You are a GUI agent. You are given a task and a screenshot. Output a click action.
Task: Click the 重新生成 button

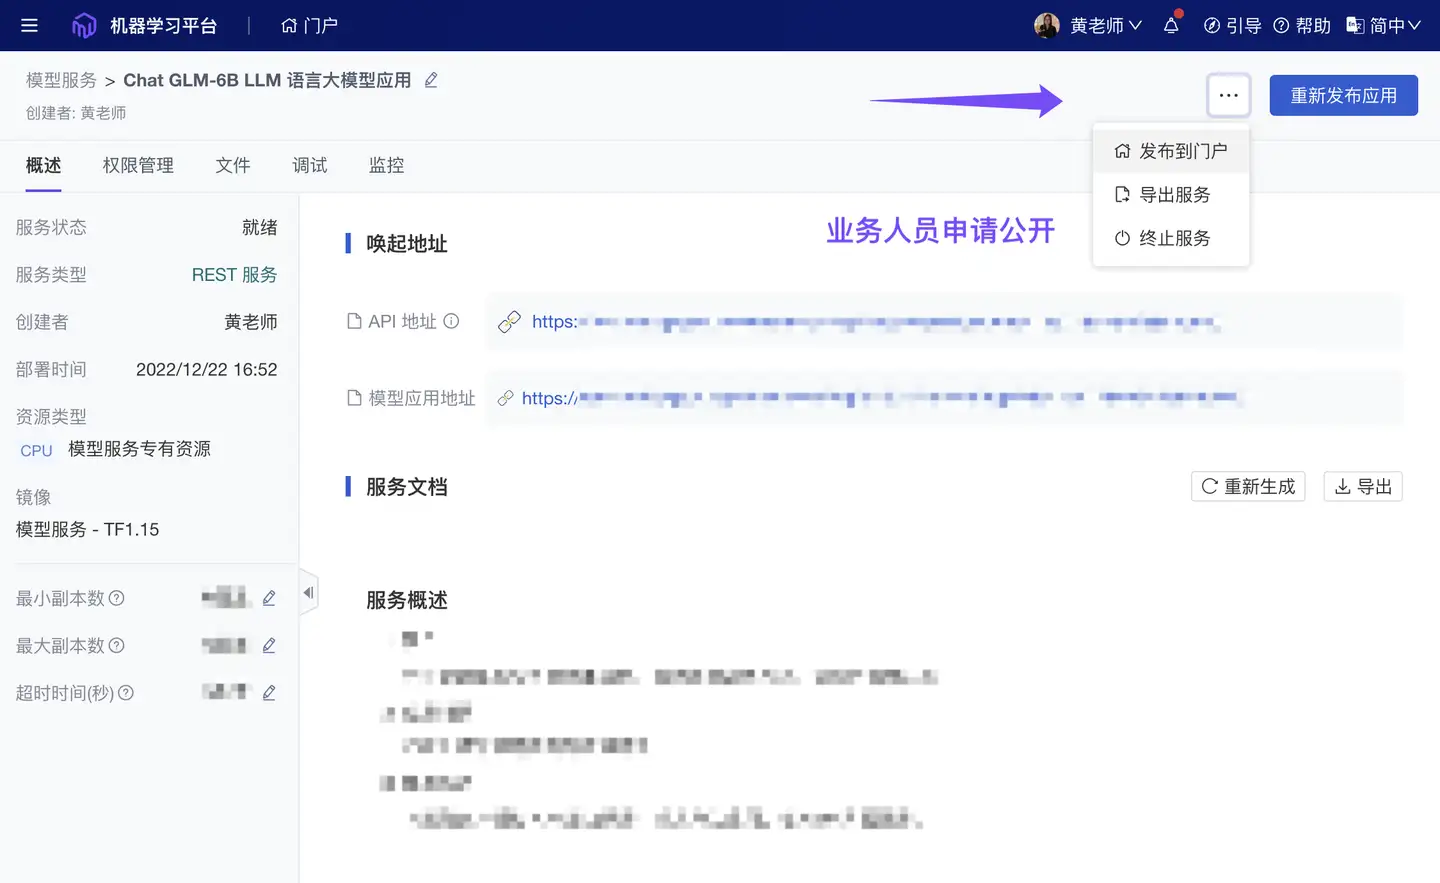(1248, 486)
